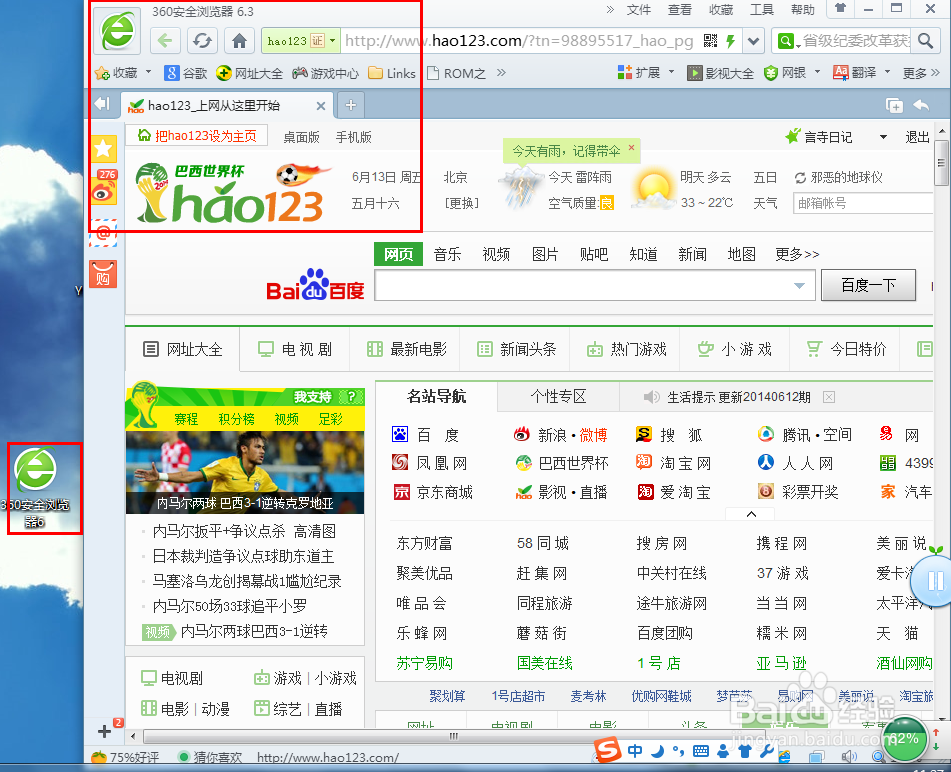Click the 北京 [更换] city link

[461, 203]
